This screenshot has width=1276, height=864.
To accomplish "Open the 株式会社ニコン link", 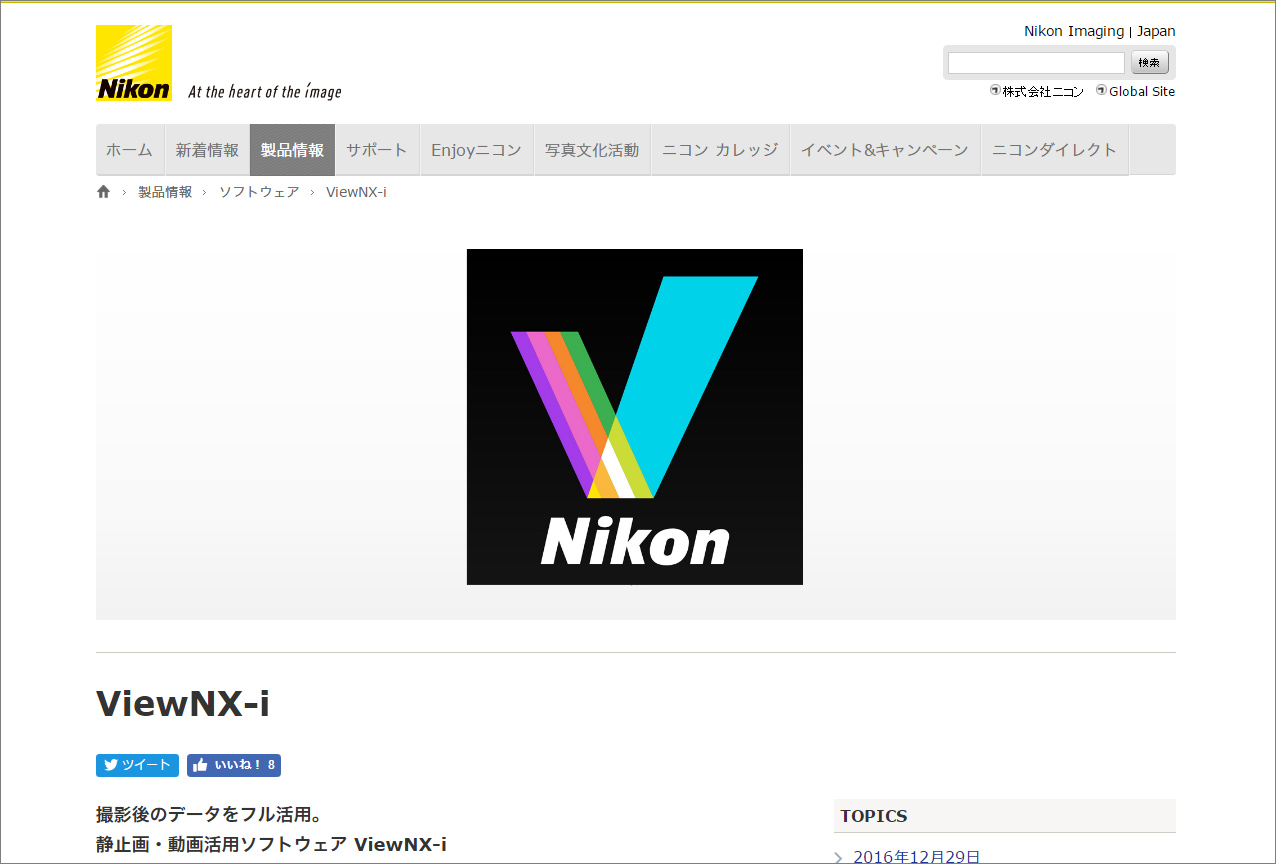I will pyautogui.click(x=1037, y=91).
